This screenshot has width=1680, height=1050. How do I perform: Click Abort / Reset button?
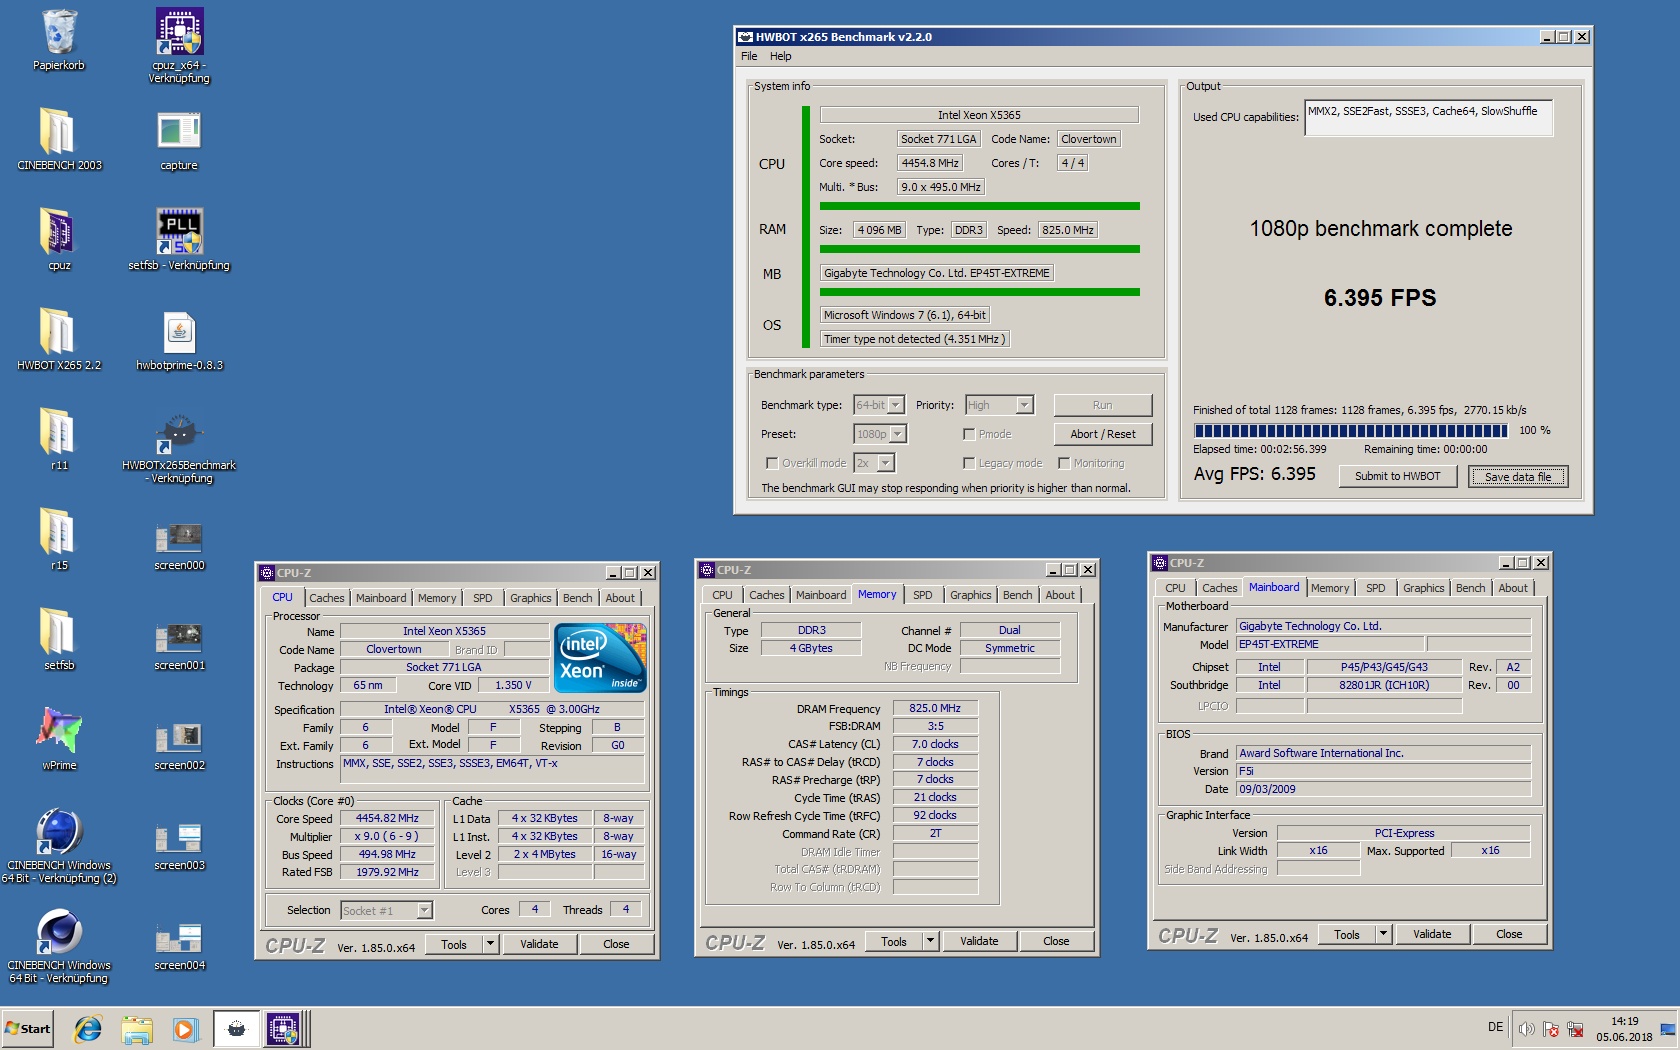tap(1103, 434)
